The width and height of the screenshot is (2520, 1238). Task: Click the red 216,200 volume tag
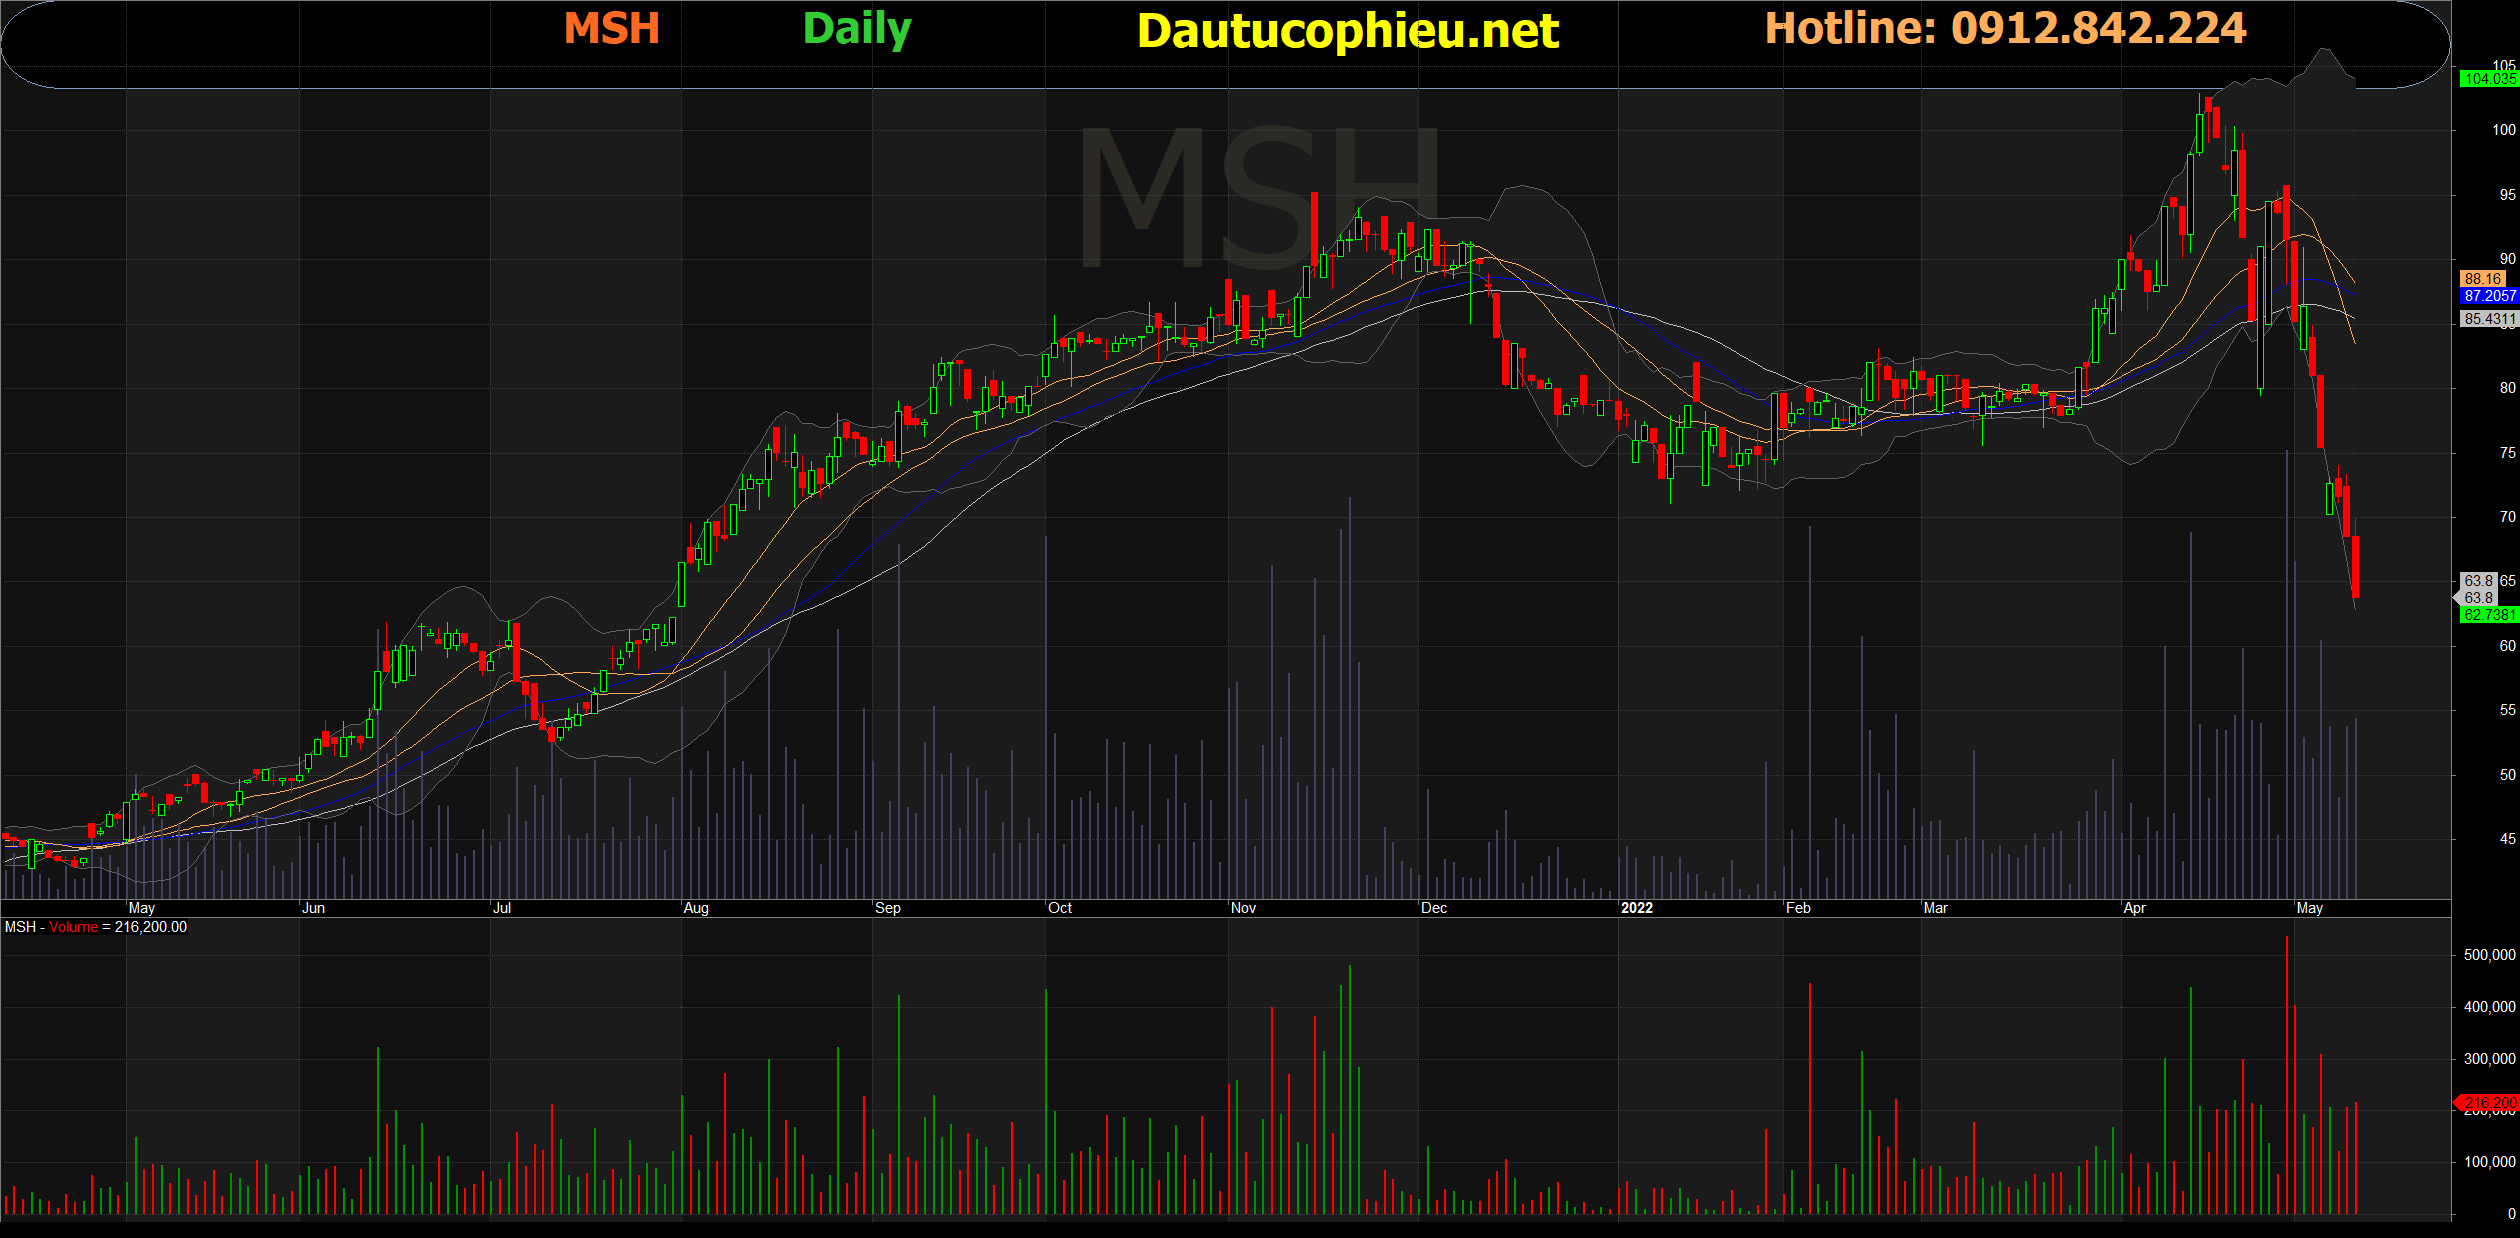tap(2488, 1103)
